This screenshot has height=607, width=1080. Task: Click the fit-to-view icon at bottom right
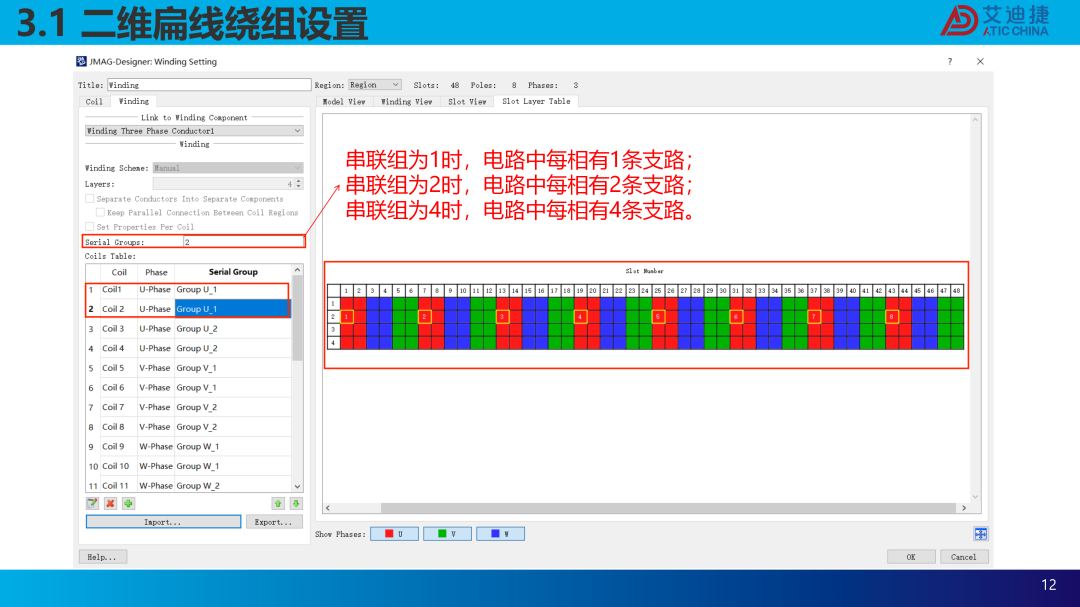981,534
